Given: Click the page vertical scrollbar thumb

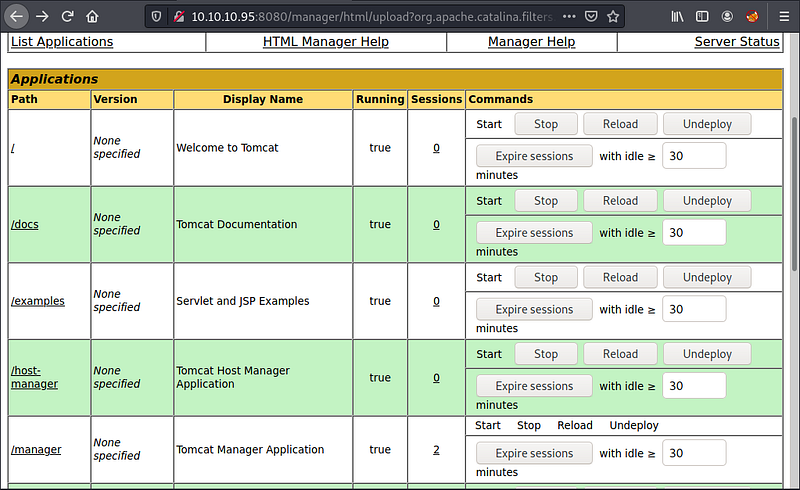Looking at the screenshot, I should (x=794, y=194).
